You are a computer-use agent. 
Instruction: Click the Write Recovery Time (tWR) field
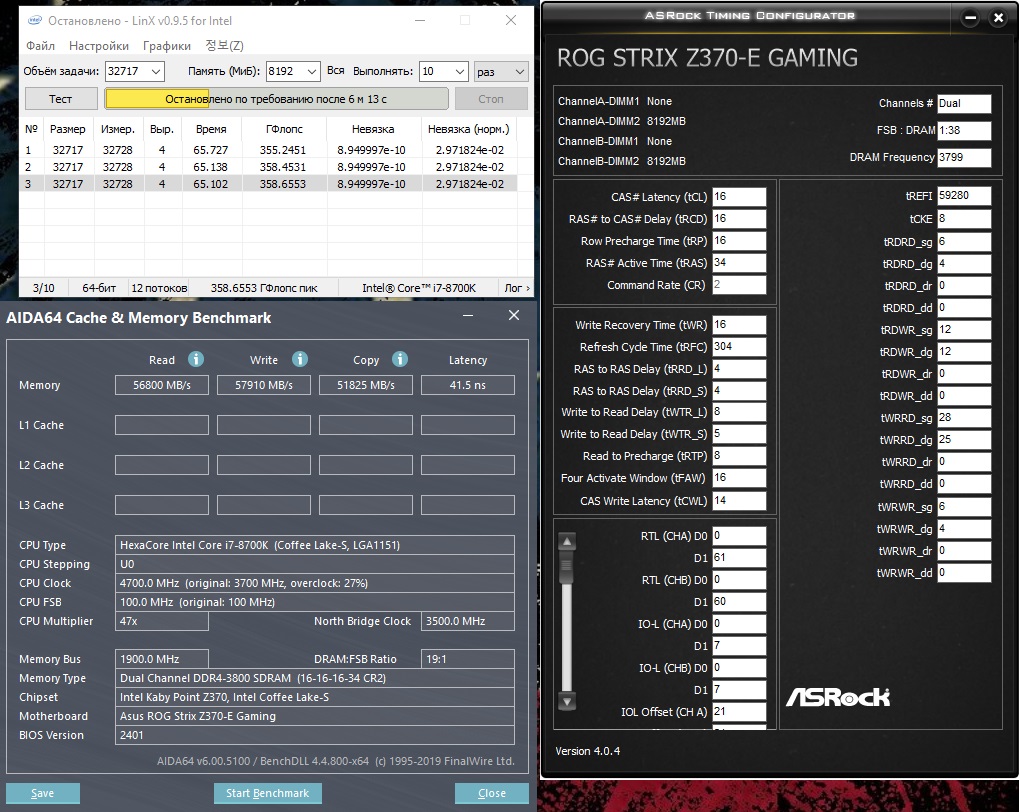739,324
